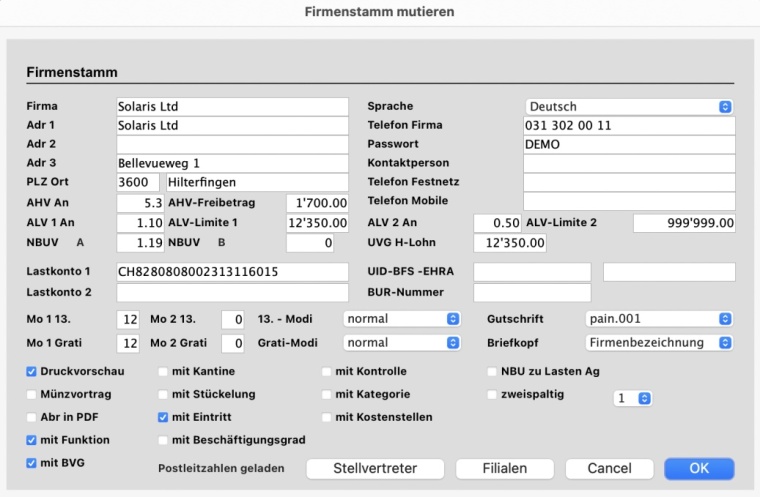760x497 pixels.
Task: Open the Sprache dropdown showing Deutsch
Action: (629, 107)
